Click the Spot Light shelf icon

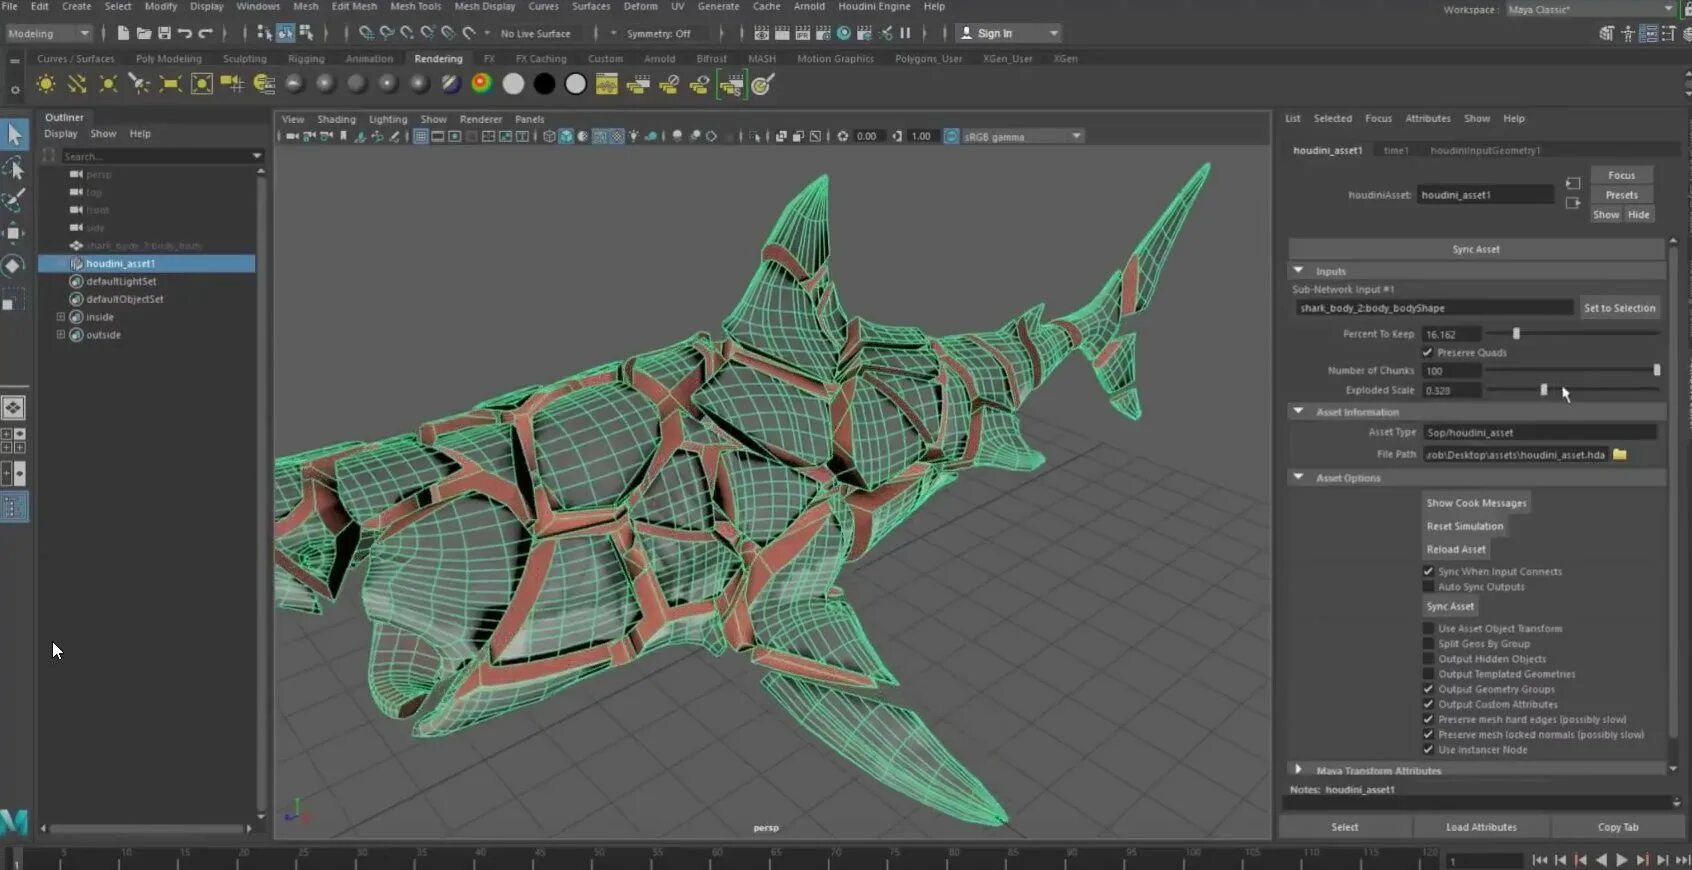pyautogui.click(x=139, y=85)
